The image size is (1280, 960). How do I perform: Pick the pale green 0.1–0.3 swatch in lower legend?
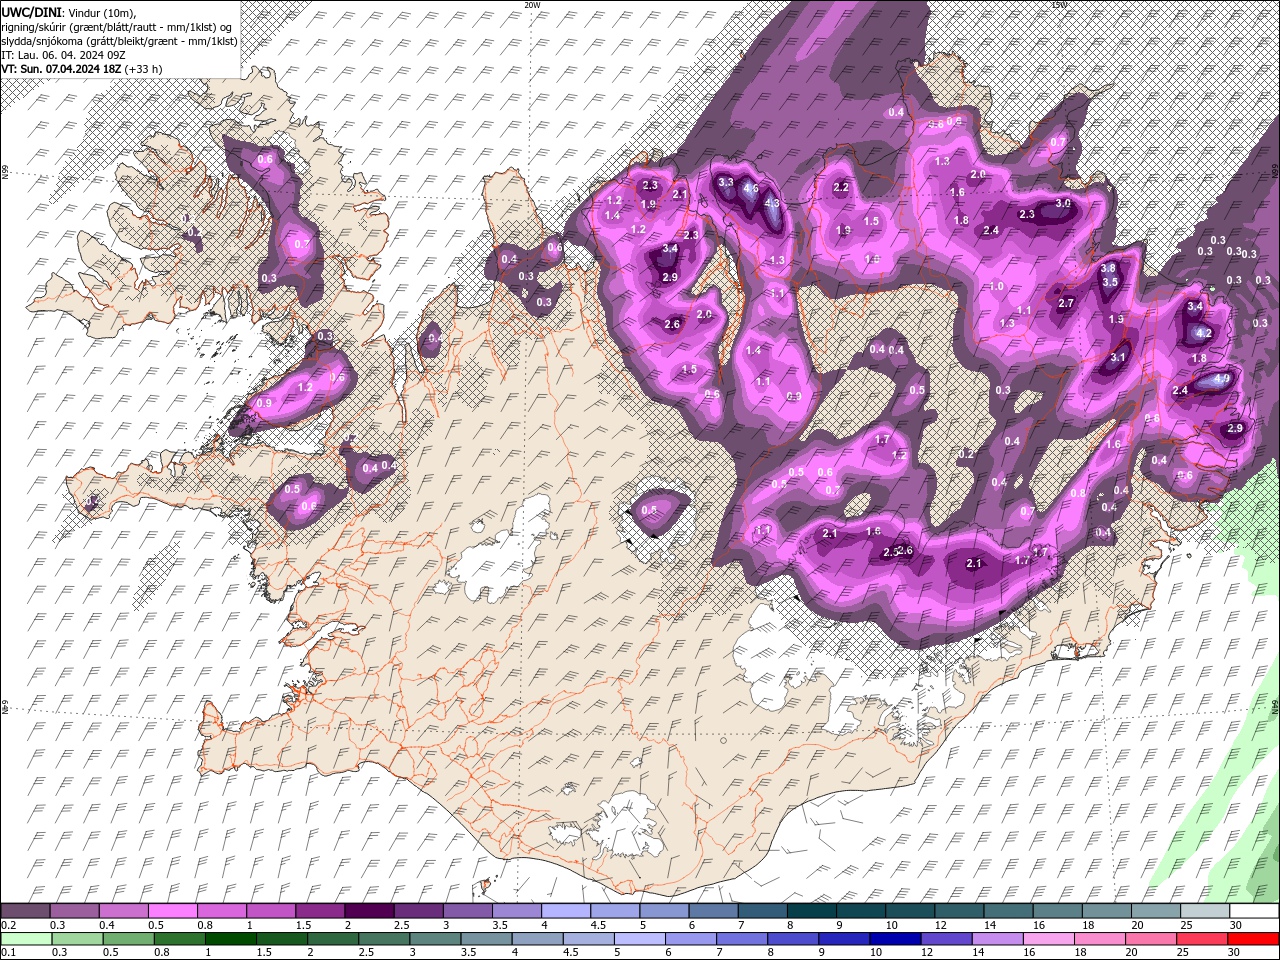[x=26, y=938]
